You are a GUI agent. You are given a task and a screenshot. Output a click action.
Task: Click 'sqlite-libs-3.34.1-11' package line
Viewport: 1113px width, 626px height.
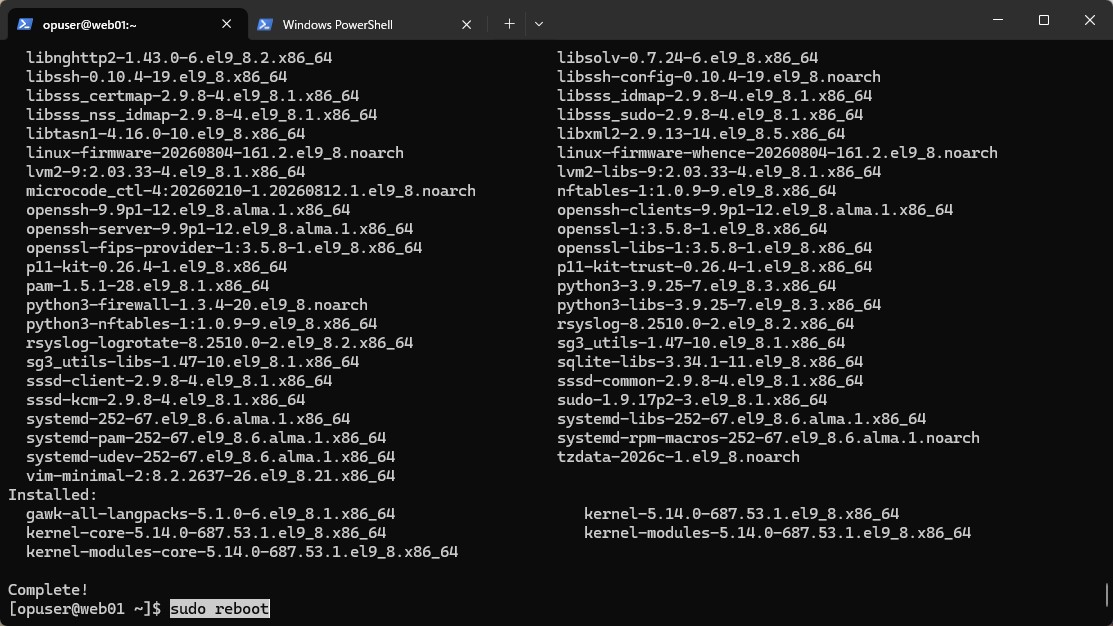point(710,361)
